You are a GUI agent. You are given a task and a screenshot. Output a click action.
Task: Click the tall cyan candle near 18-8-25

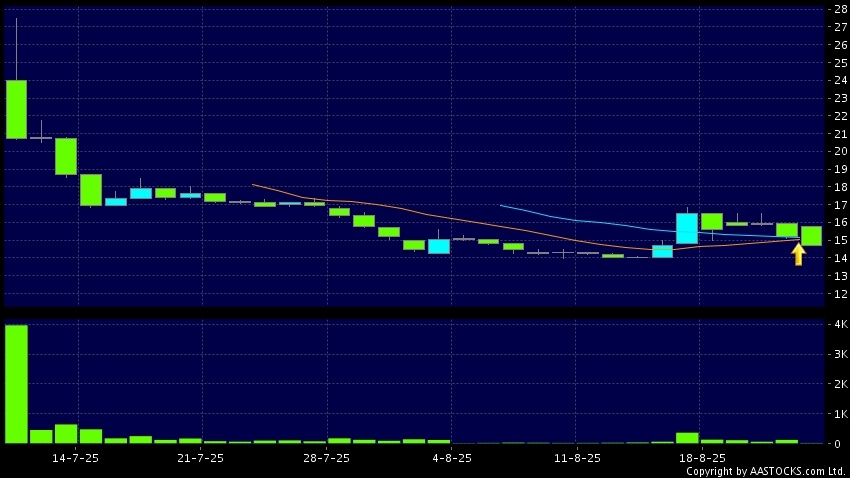[687, 228]
